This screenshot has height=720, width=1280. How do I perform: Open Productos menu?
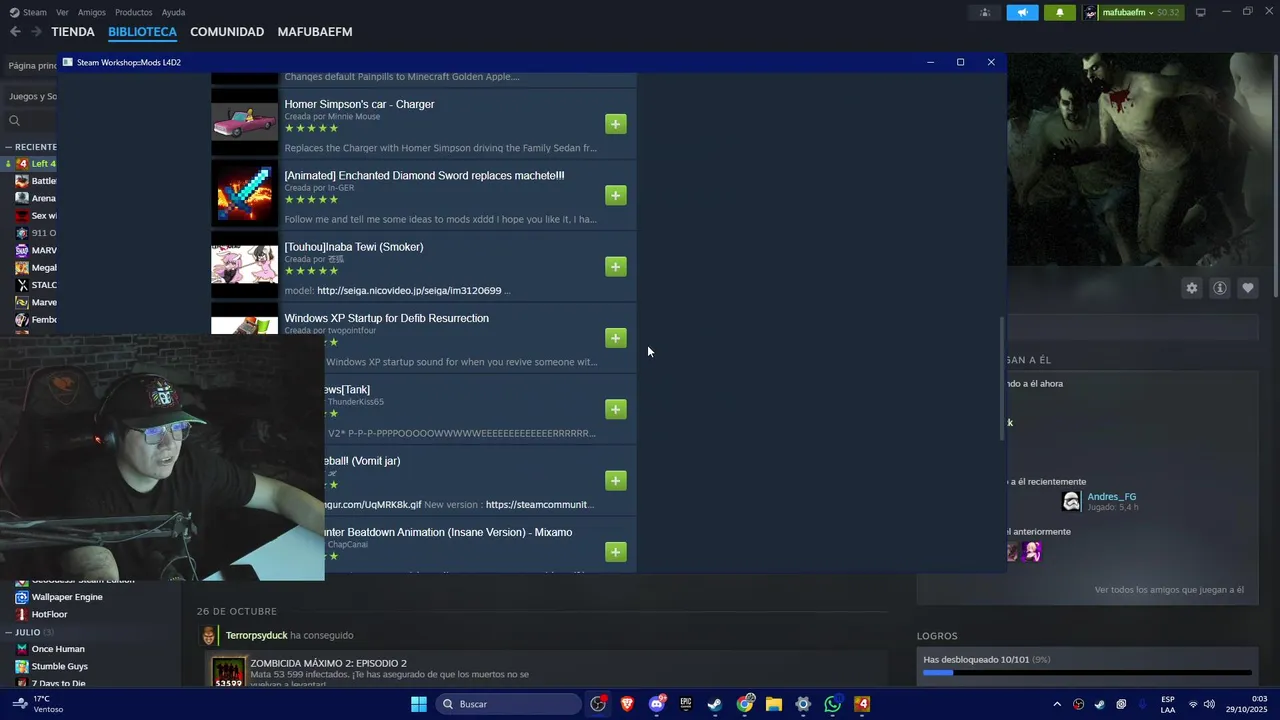133,12
